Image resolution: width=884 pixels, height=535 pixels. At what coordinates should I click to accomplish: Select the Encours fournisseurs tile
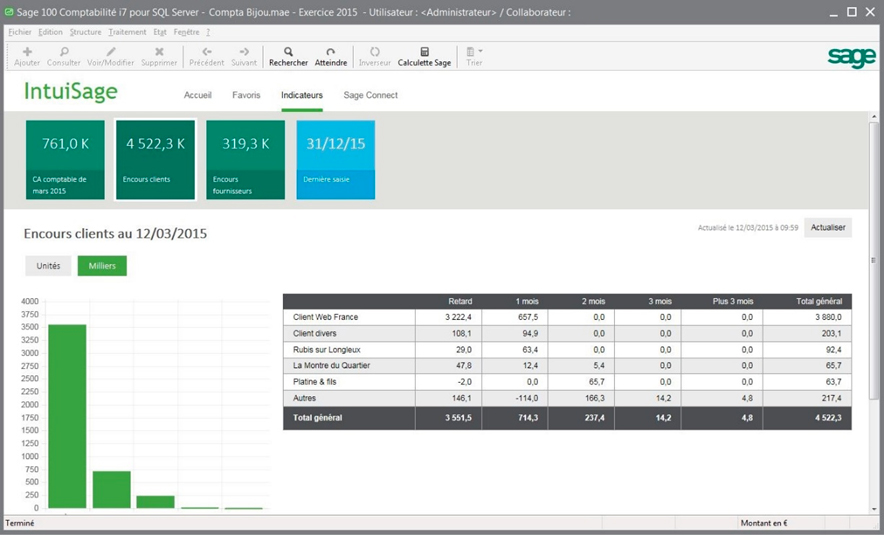click(245, 160)
